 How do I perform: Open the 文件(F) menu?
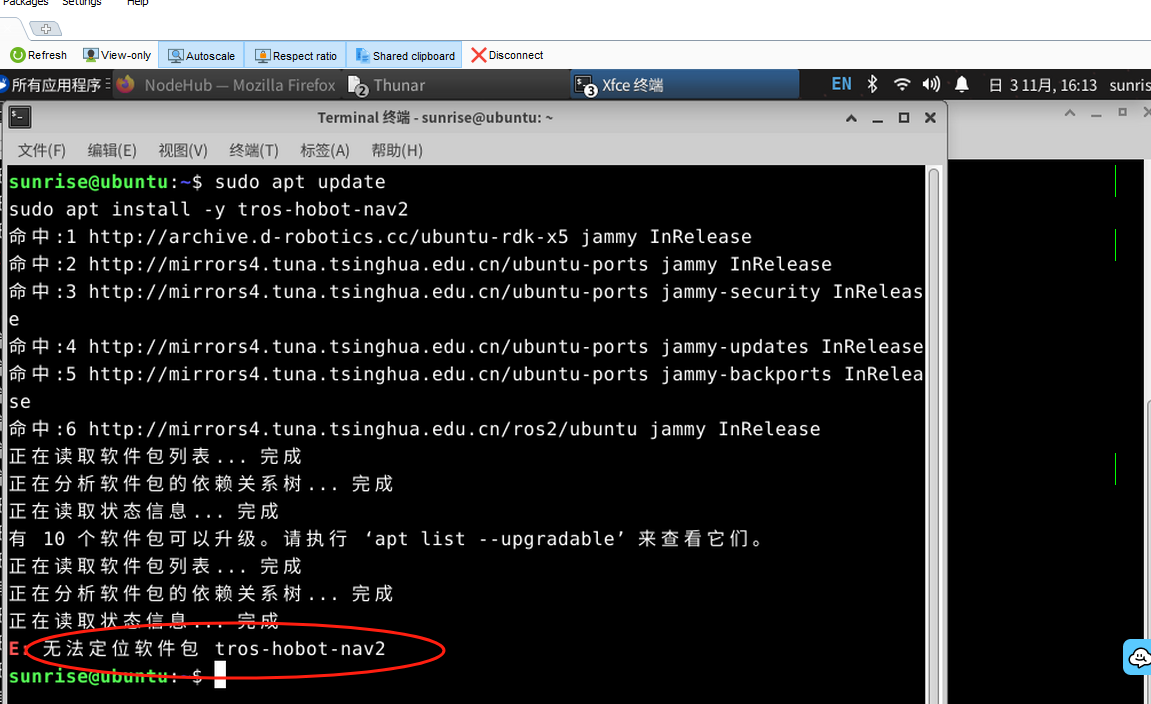(x=42, y=150)
